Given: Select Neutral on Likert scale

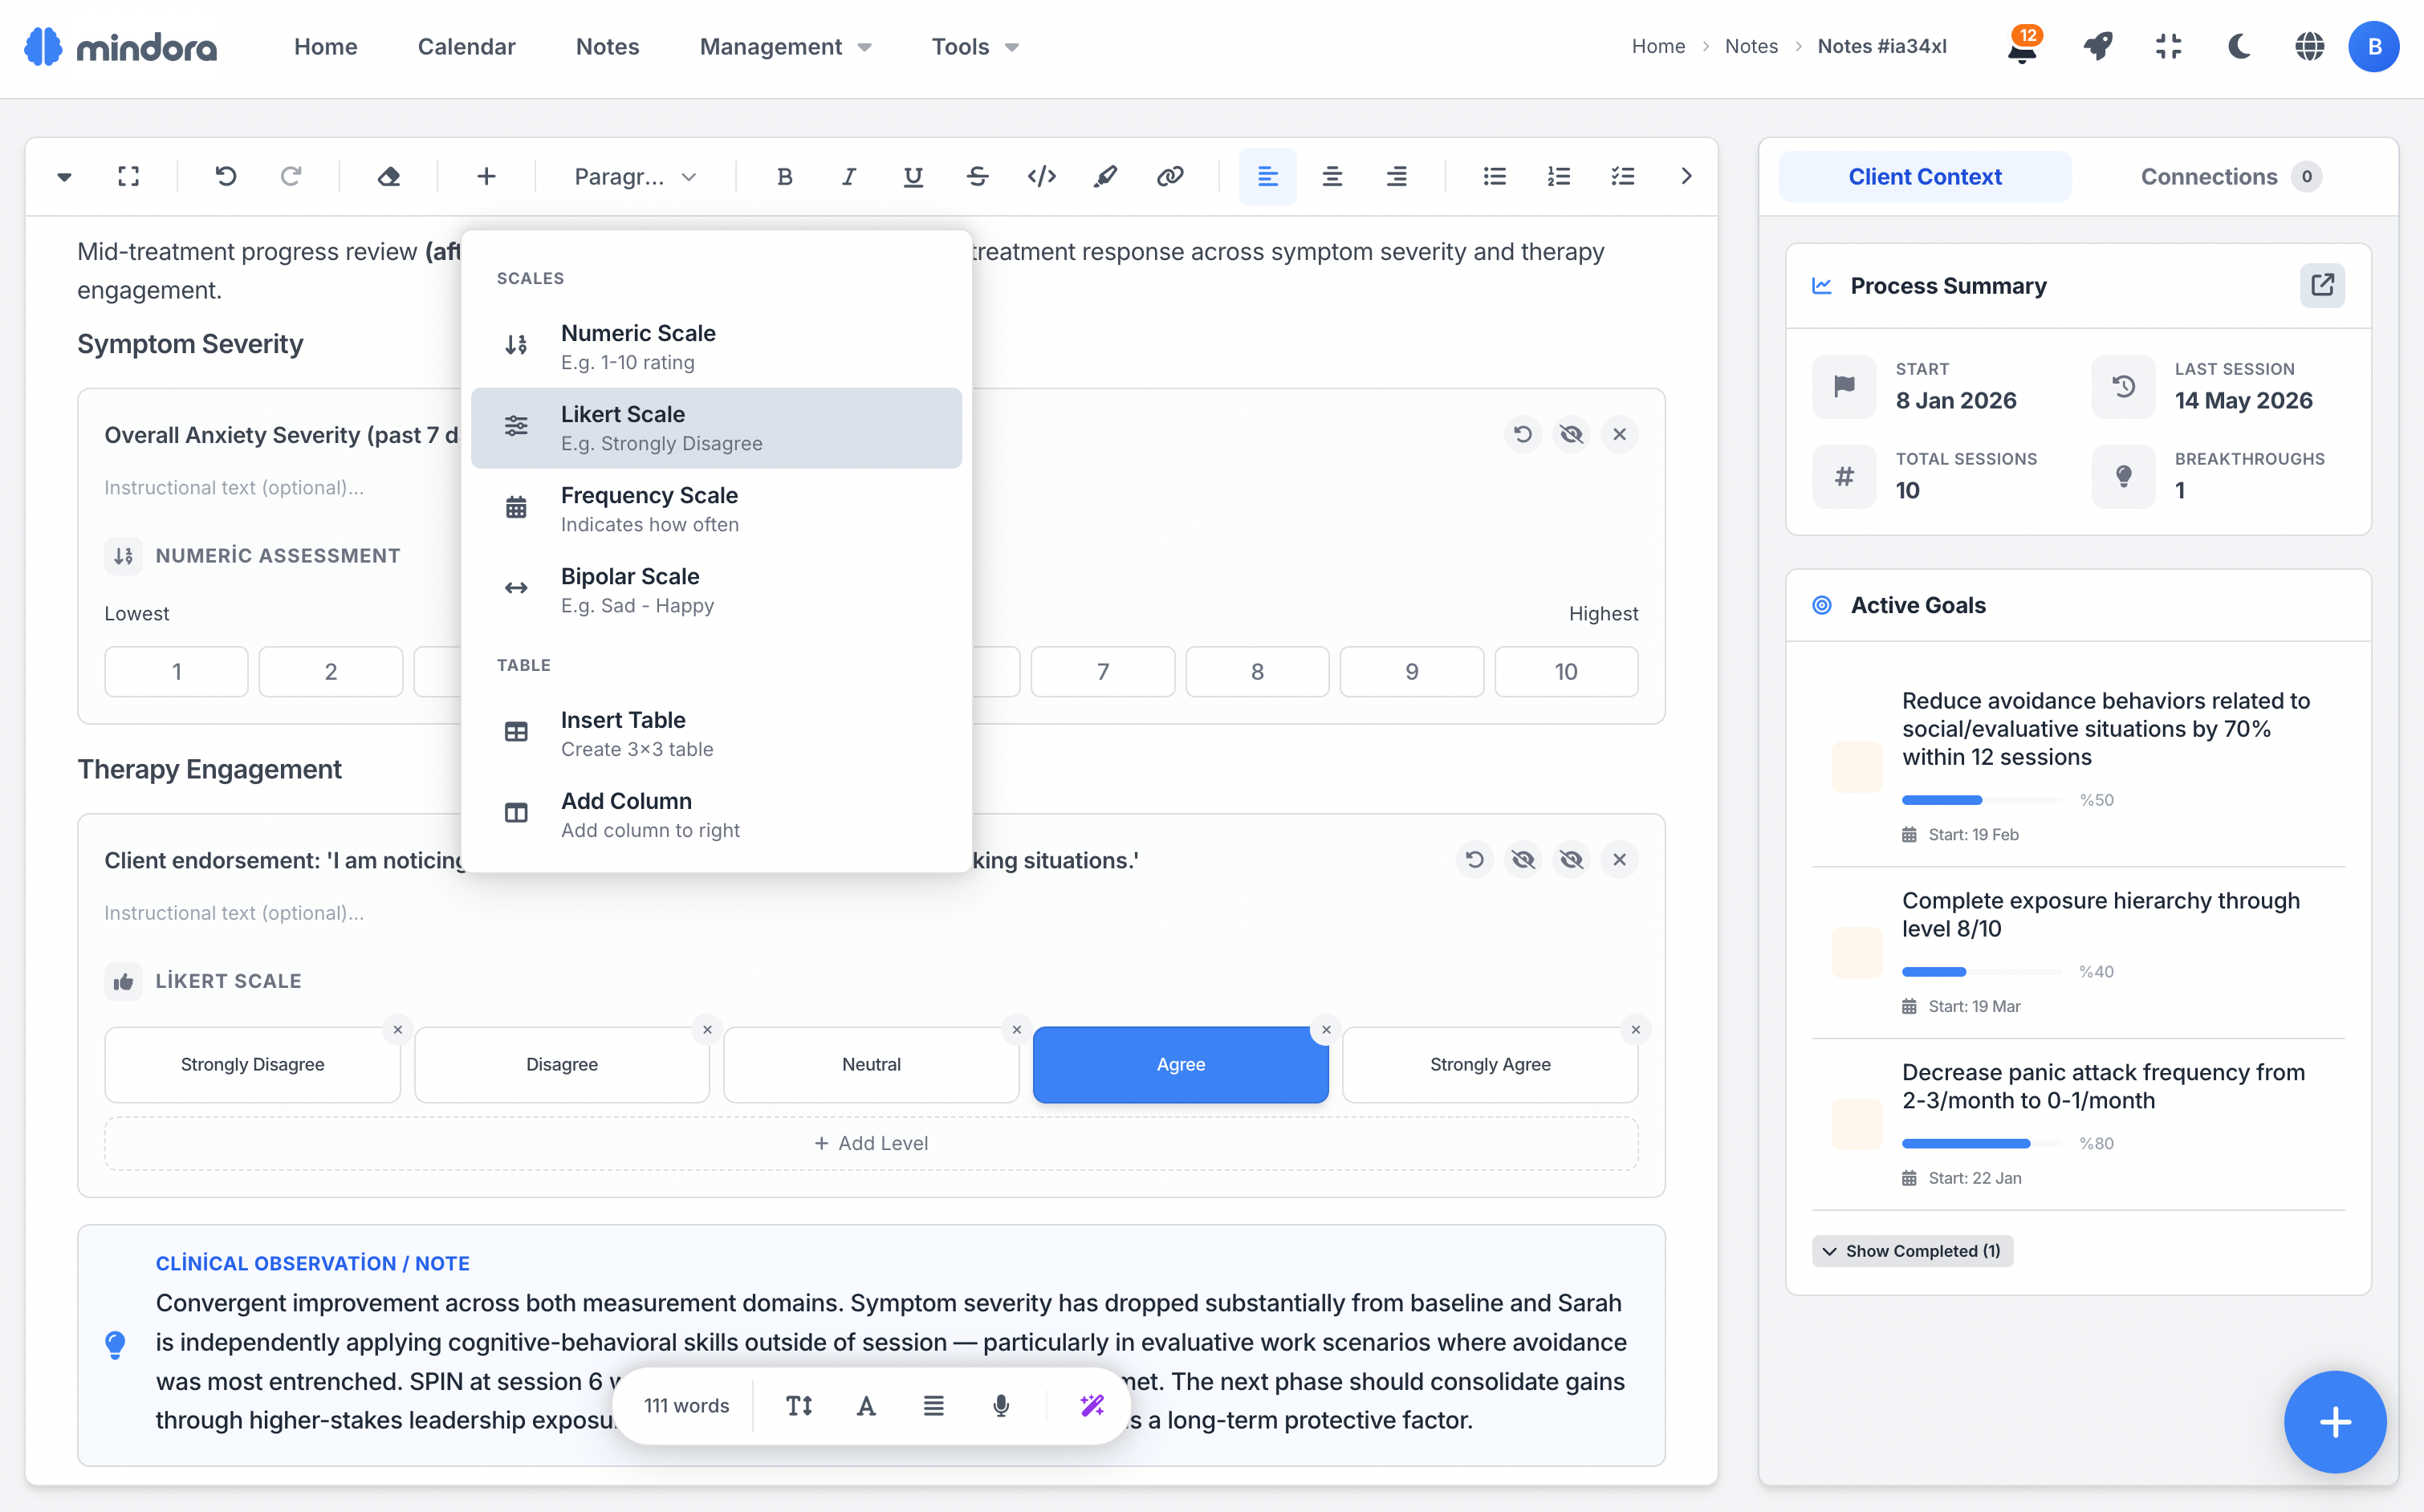Looking at the screenshot, I should (871, 1065).
